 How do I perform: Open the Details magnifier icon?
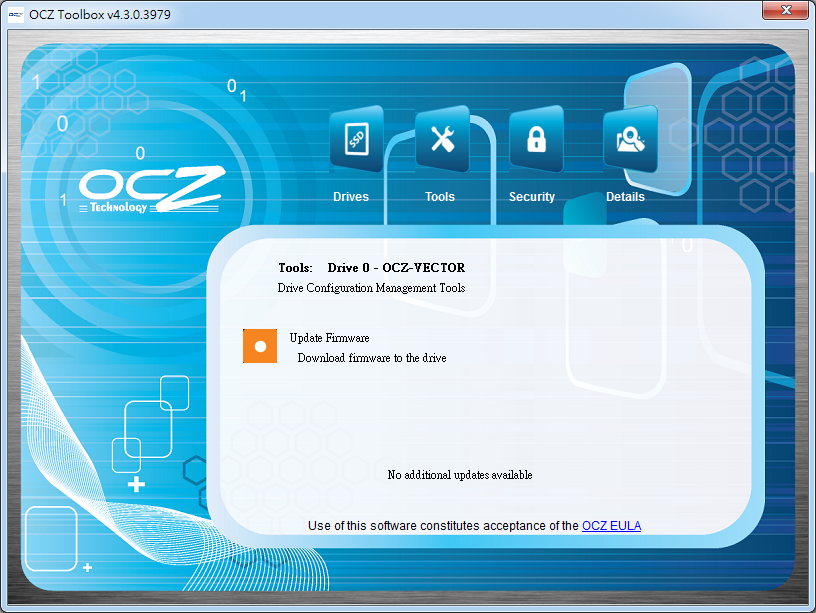(x=630, y=139)
